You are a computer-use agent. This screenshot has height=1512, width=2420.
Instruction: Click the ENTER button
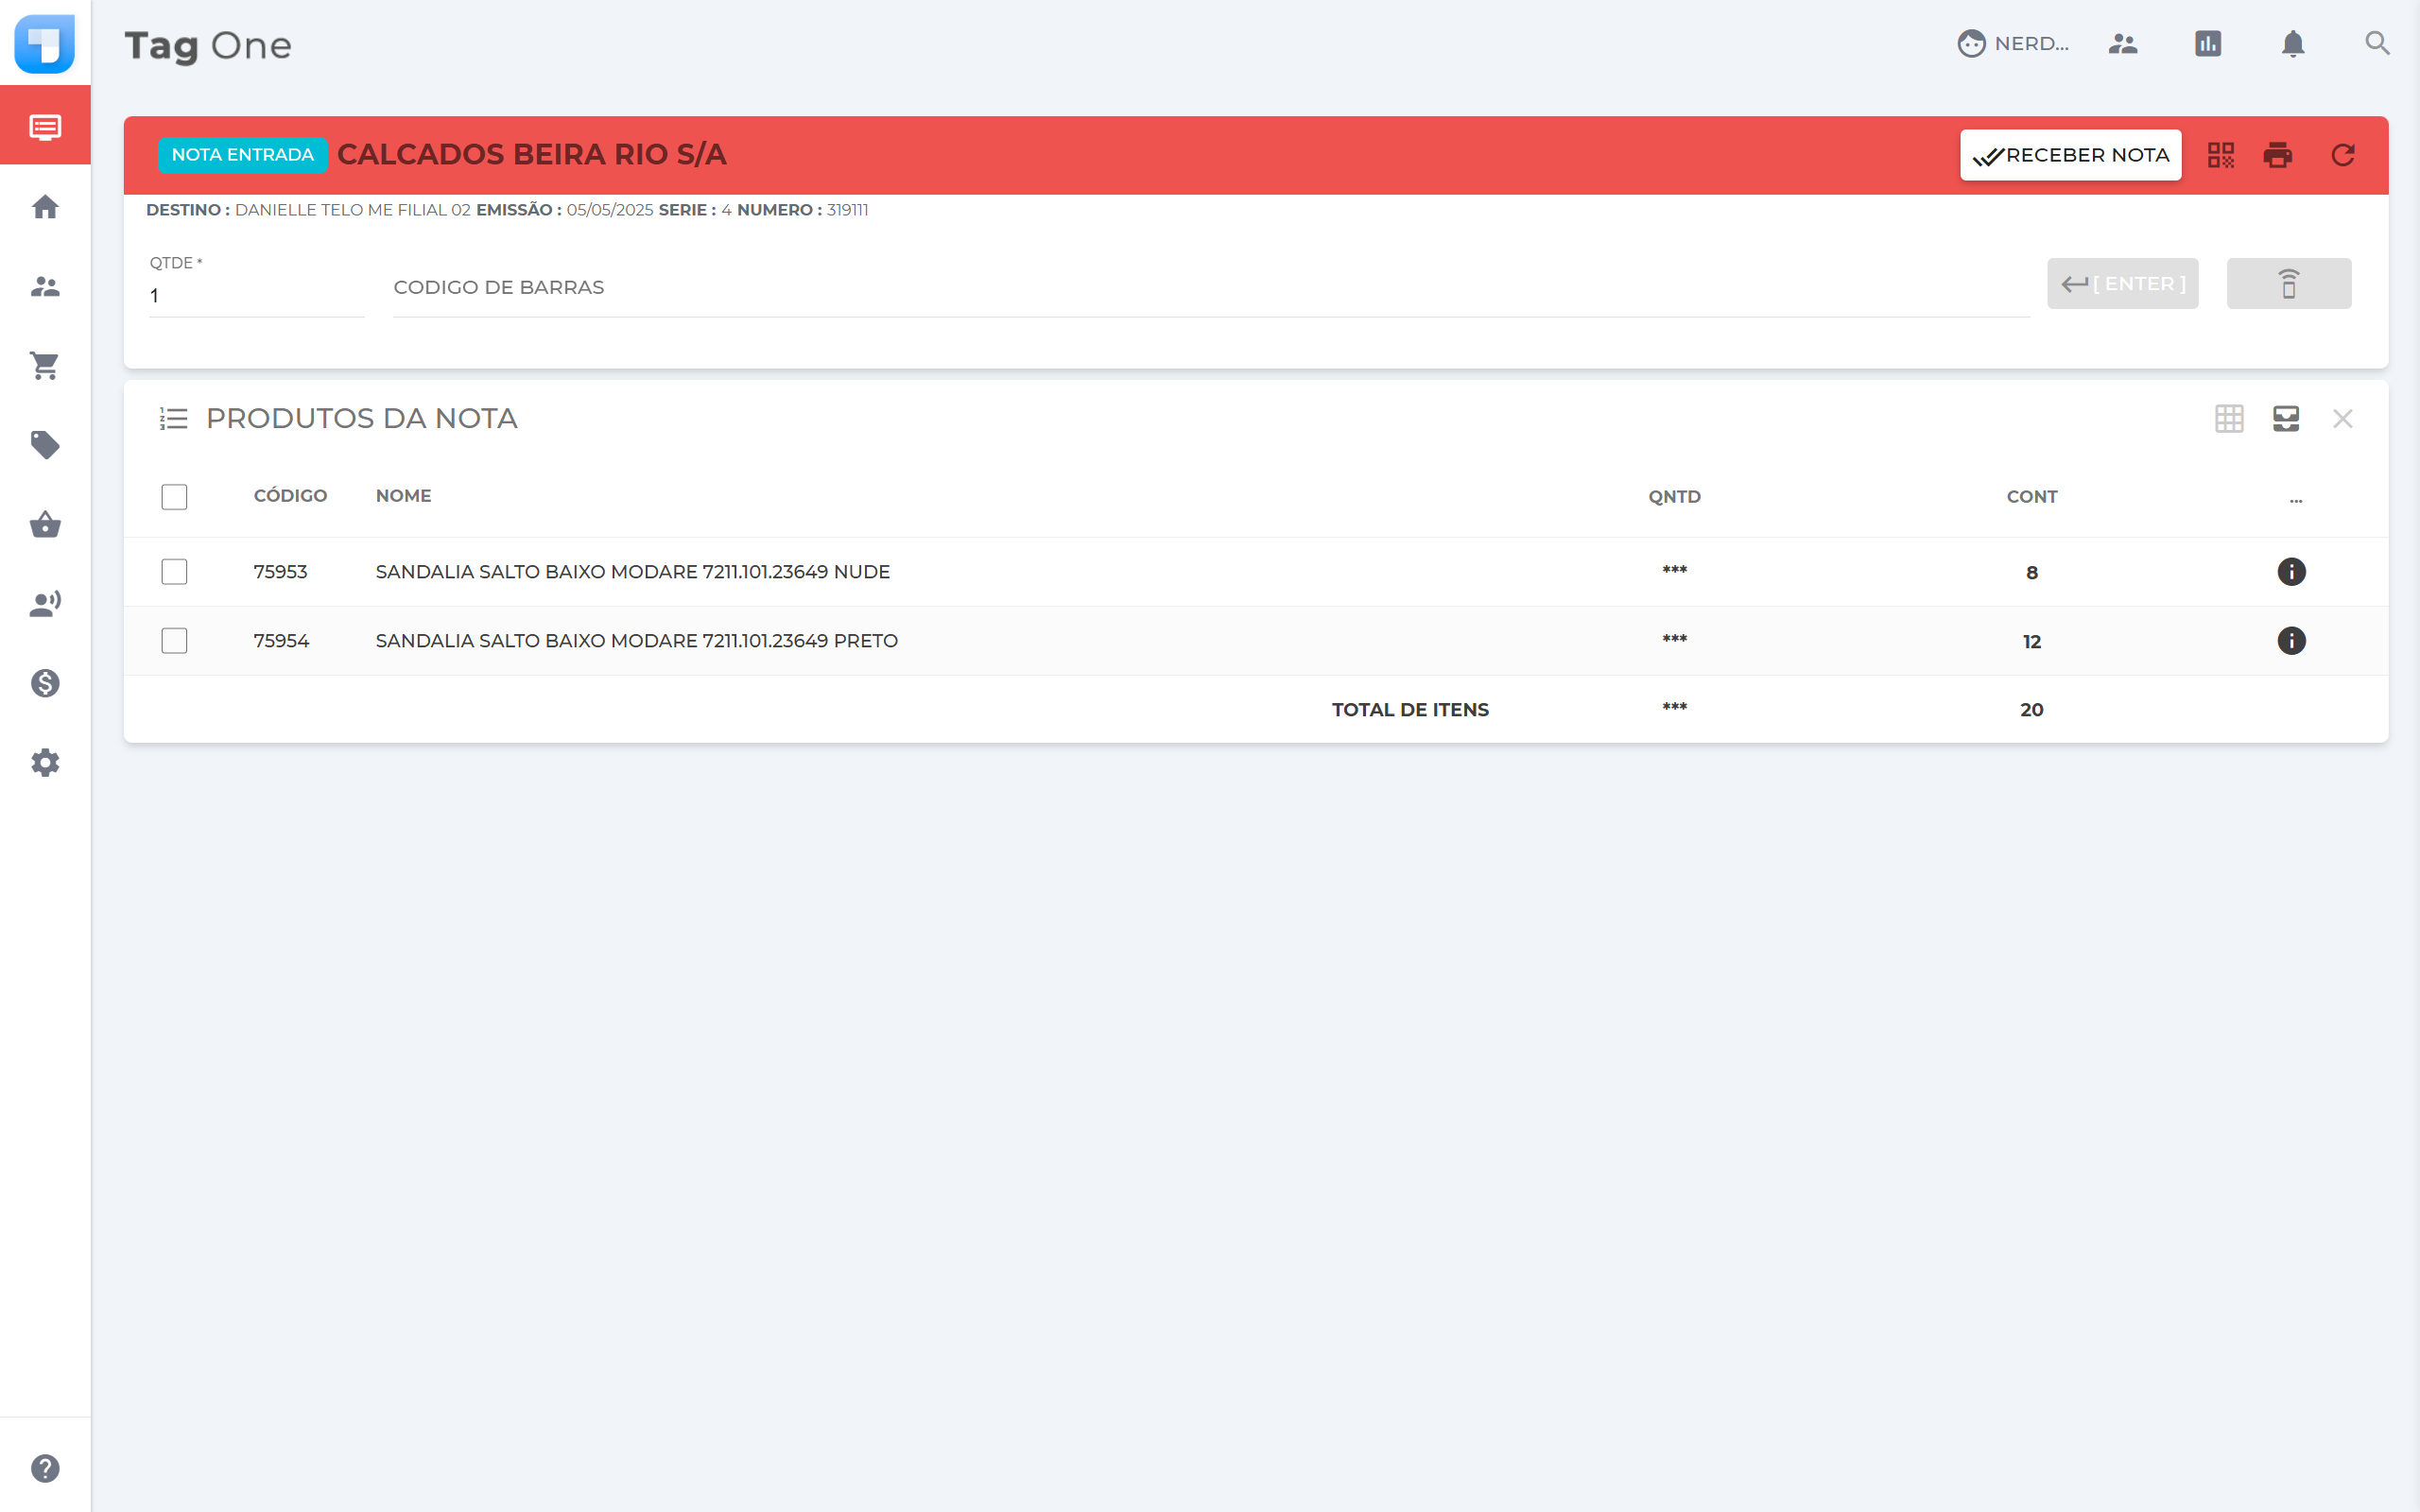point(2123,284)
